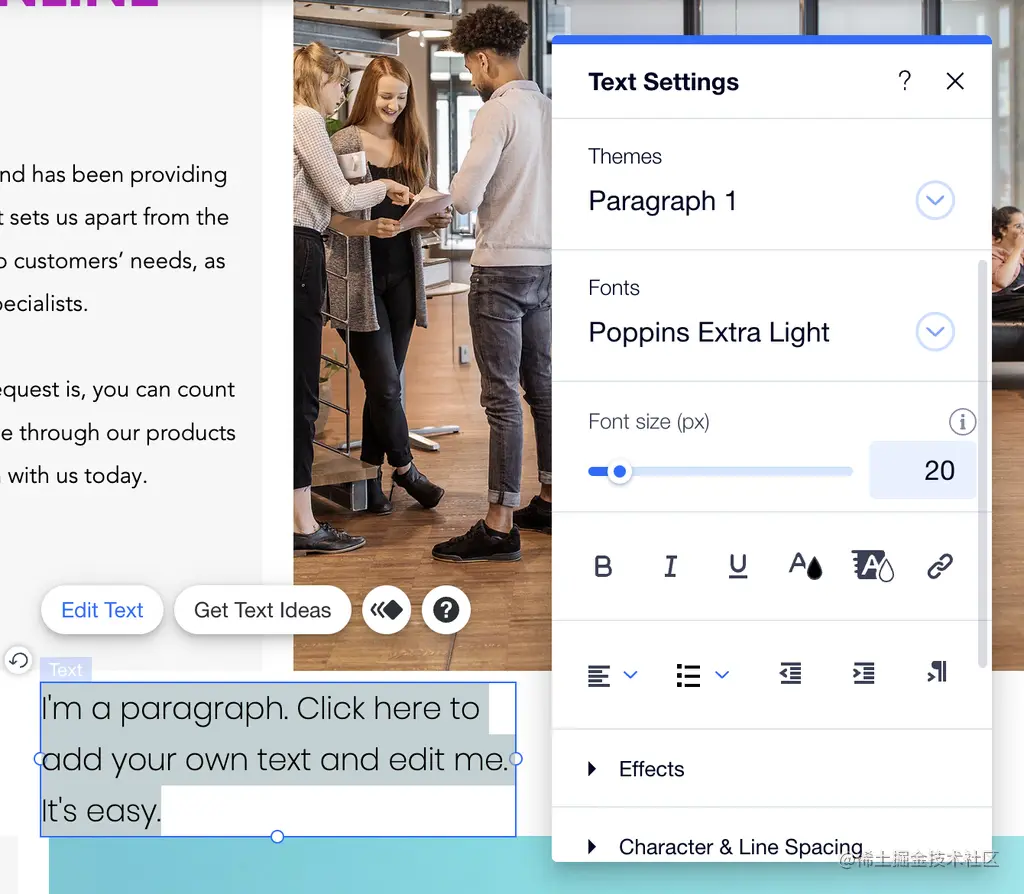Click the link icon in Text Settings
Screen dimensions: 1024x894
tap(940, 566)
